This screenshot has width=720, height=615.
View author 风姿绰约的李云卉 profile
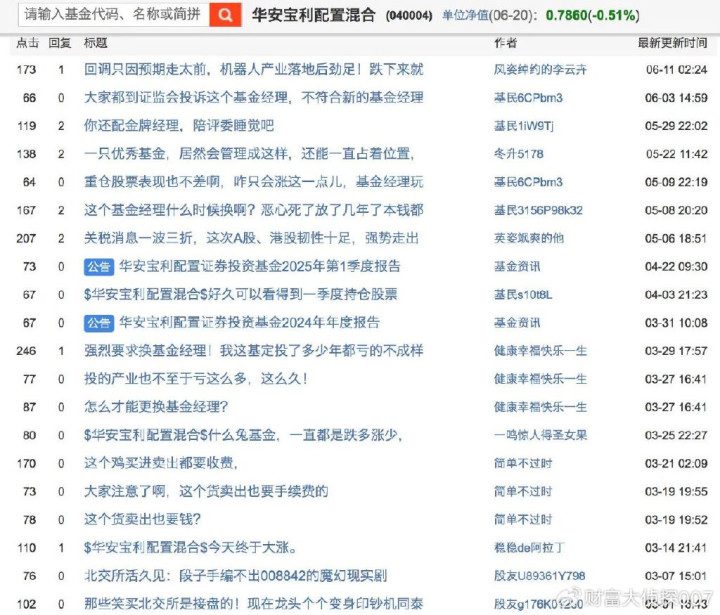click(x=540, y=69)
